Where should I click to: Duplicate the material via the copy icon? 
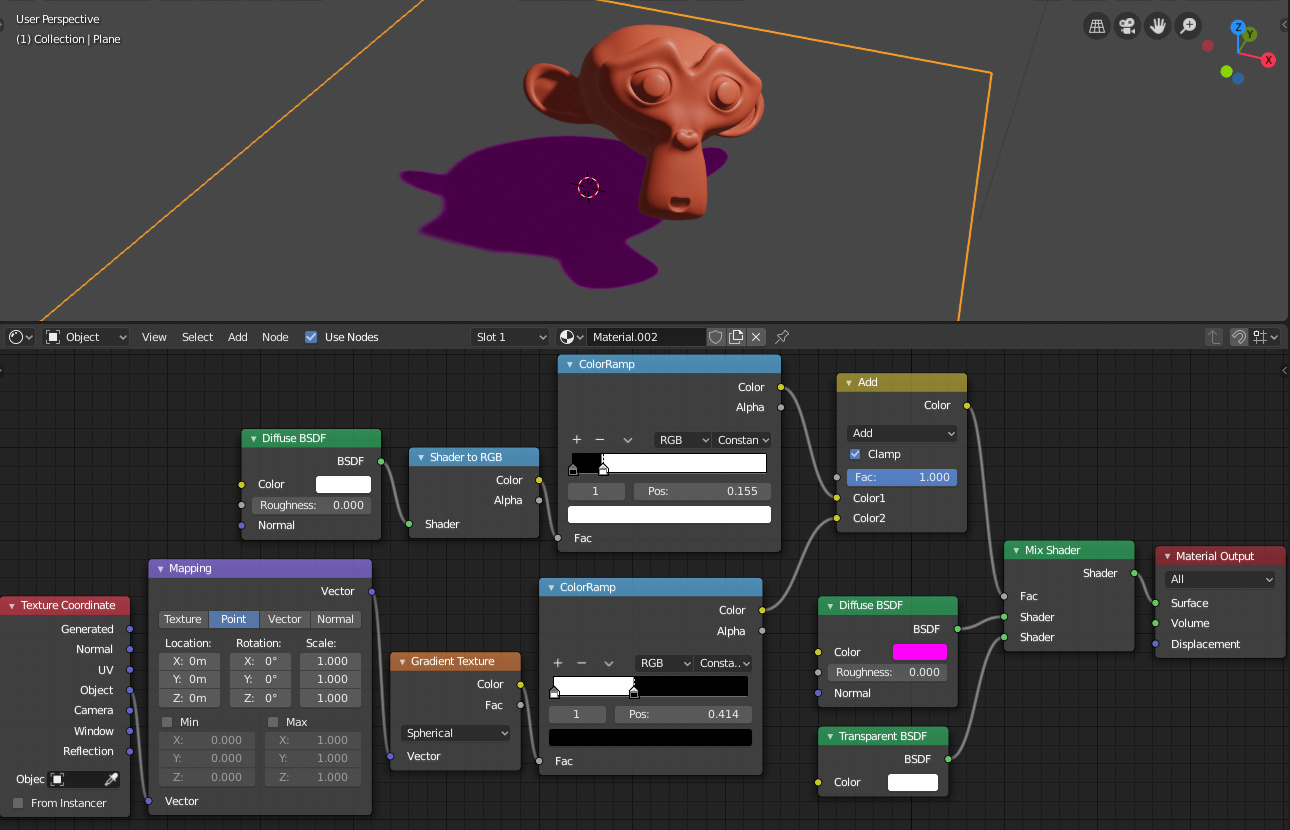coord(738,337)
